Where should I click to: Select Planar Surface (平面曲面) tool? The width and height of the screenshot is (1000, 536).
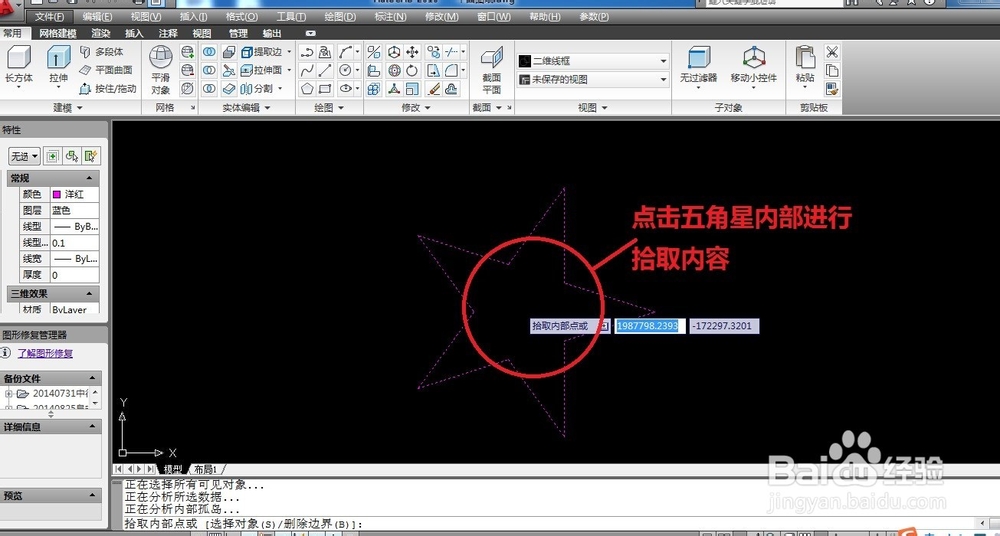pos(105,70)
